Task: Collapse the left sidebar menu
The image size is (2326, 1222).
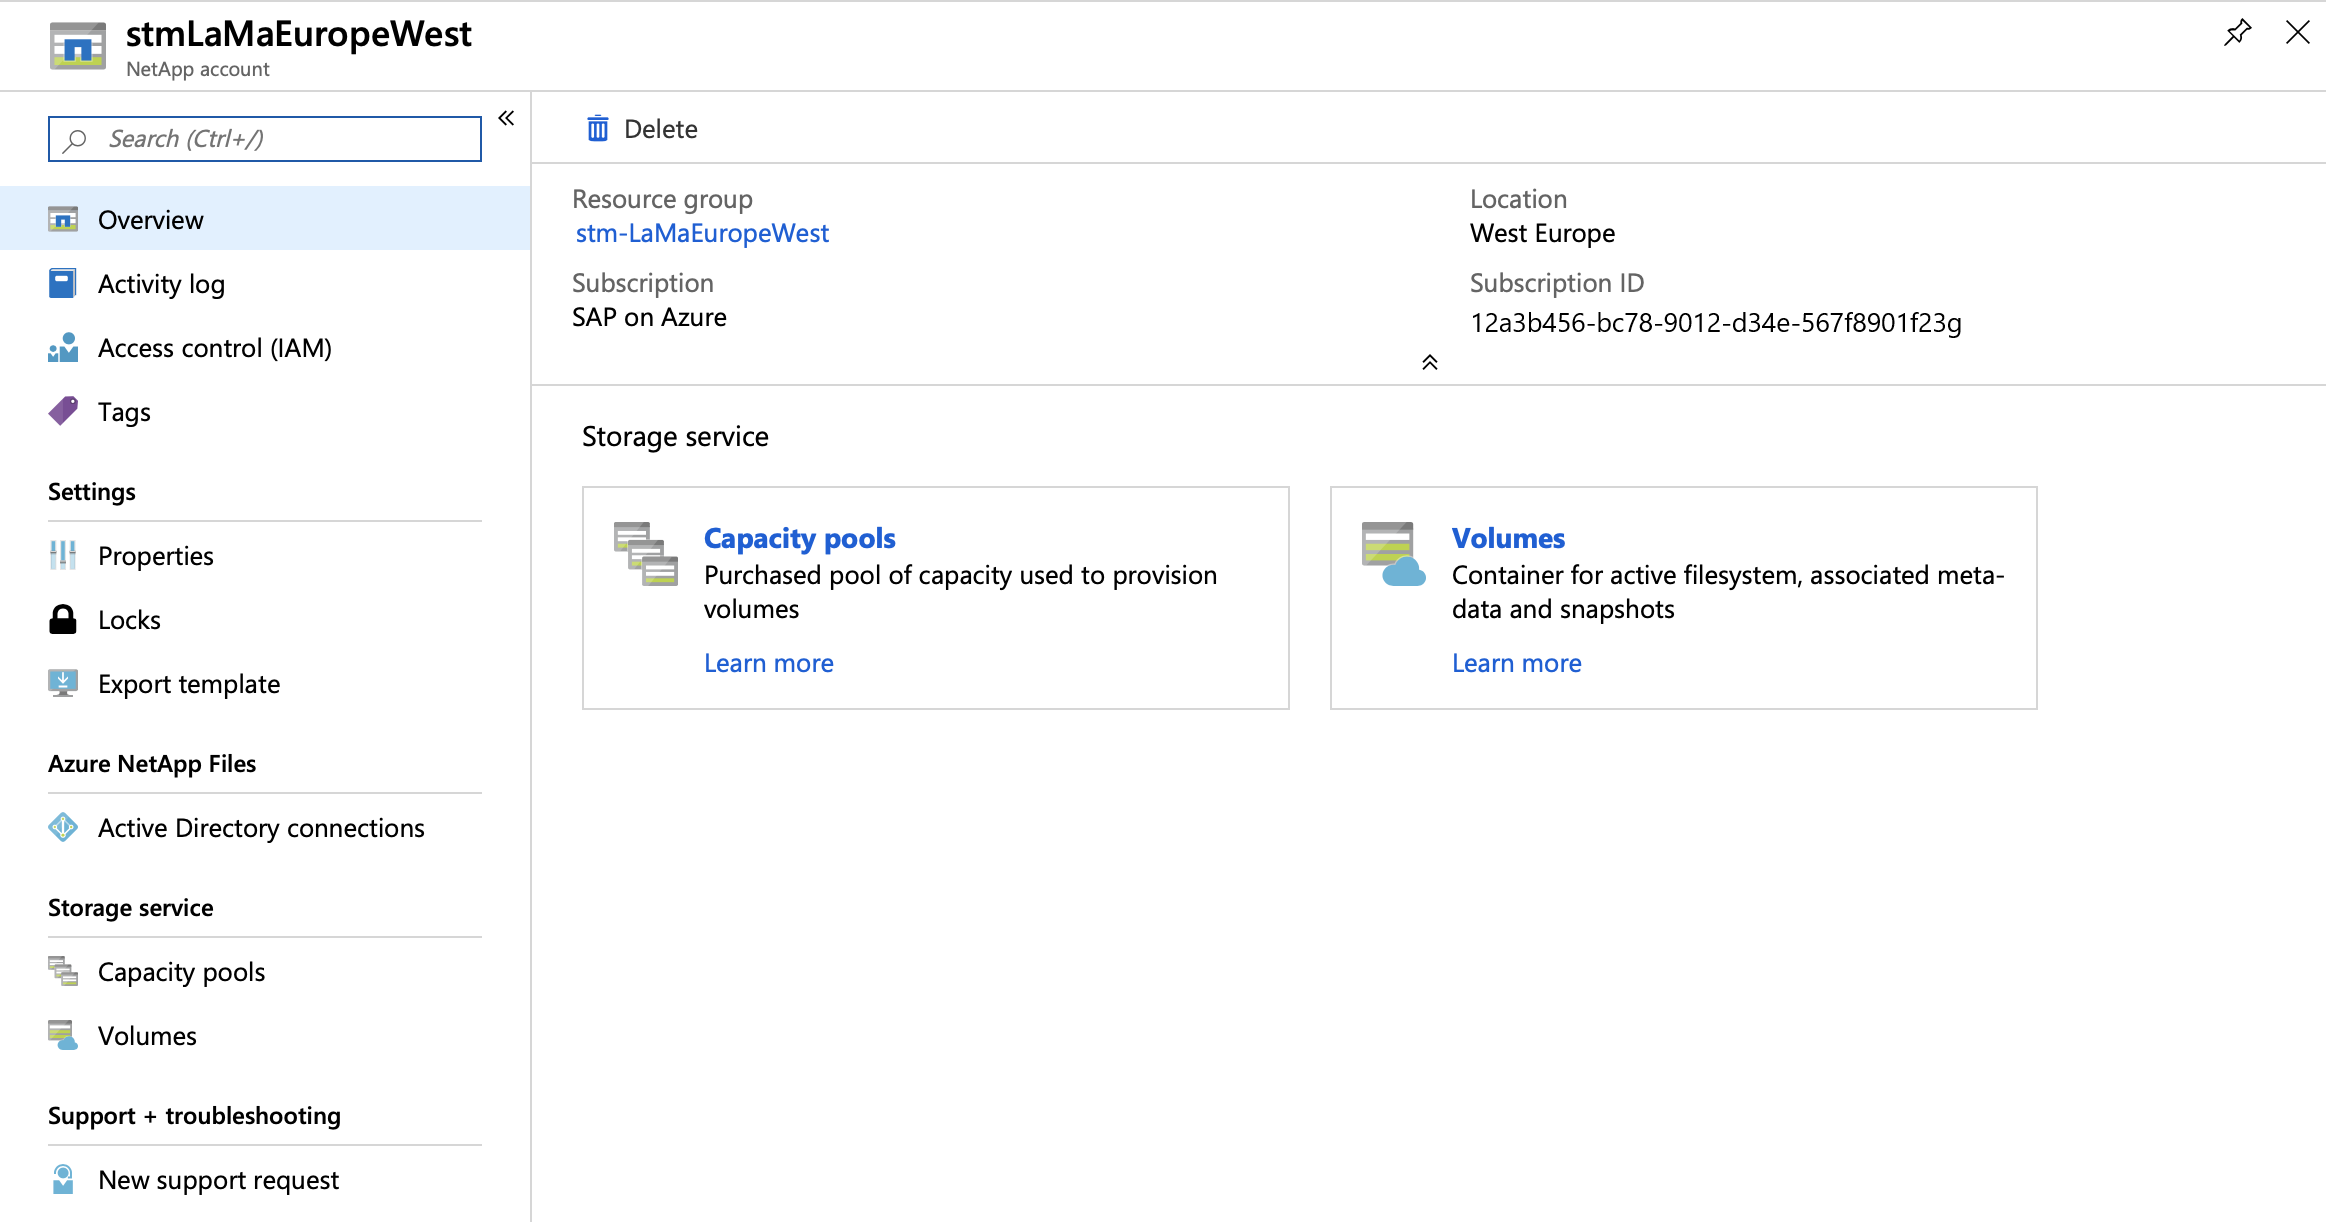Action: click(x=506, y=119)
